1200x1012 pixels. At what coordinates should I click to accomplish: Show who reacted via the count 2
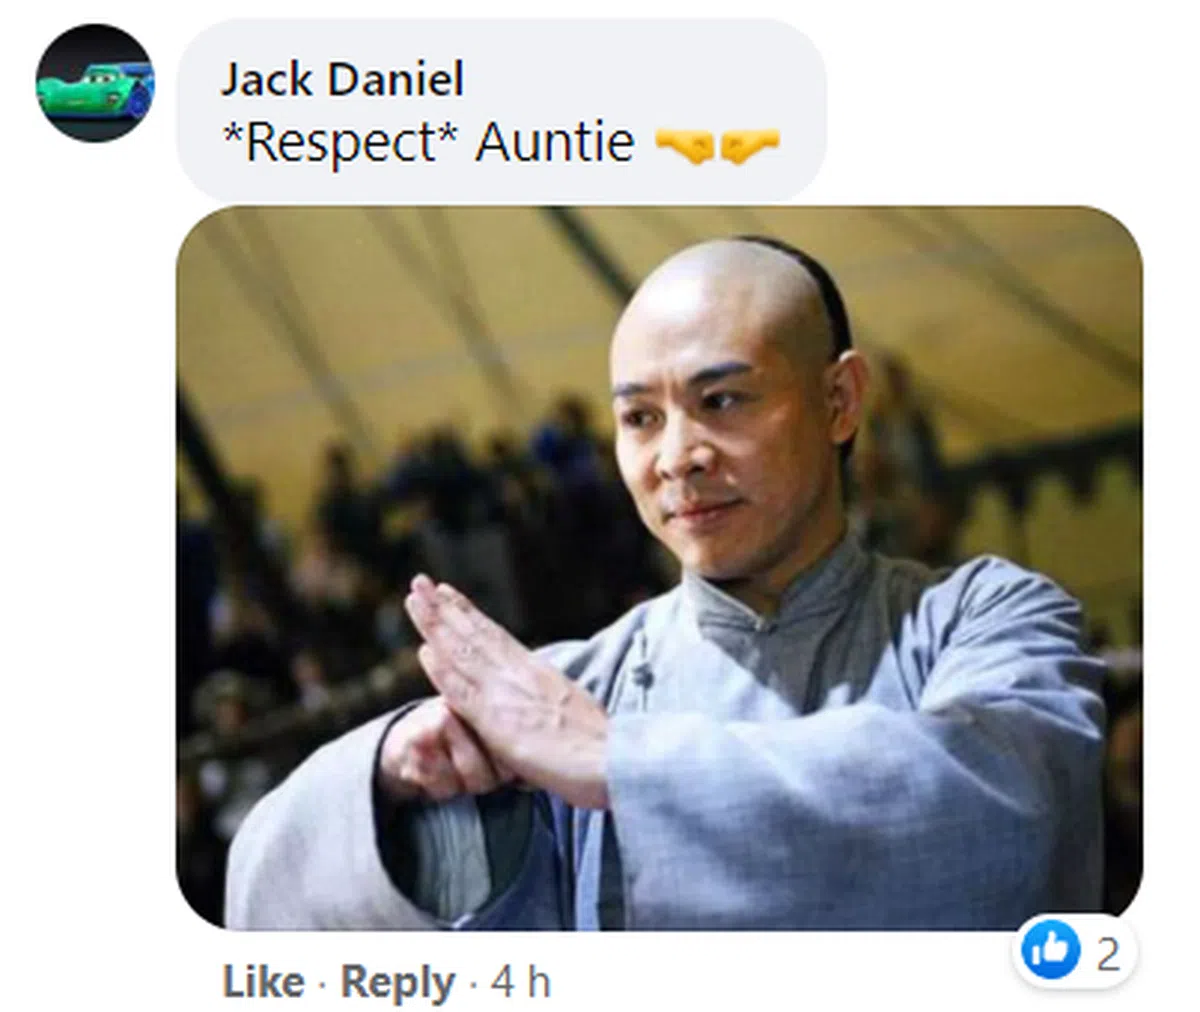click(1108, 955)
